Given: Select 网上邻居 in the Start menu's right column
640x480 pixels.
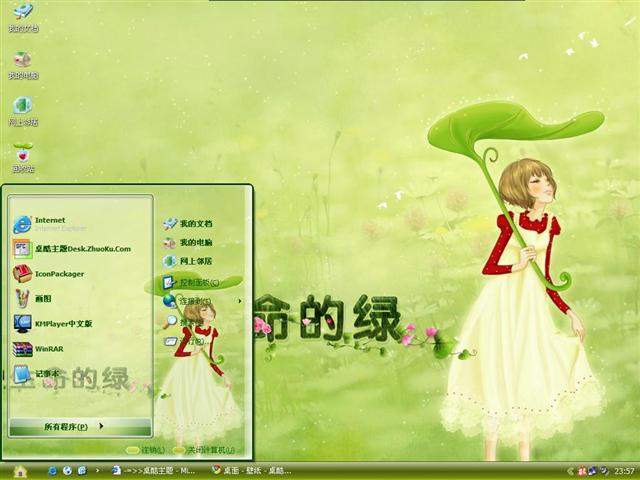Looking at the screenshot, I should coord(189,261).
